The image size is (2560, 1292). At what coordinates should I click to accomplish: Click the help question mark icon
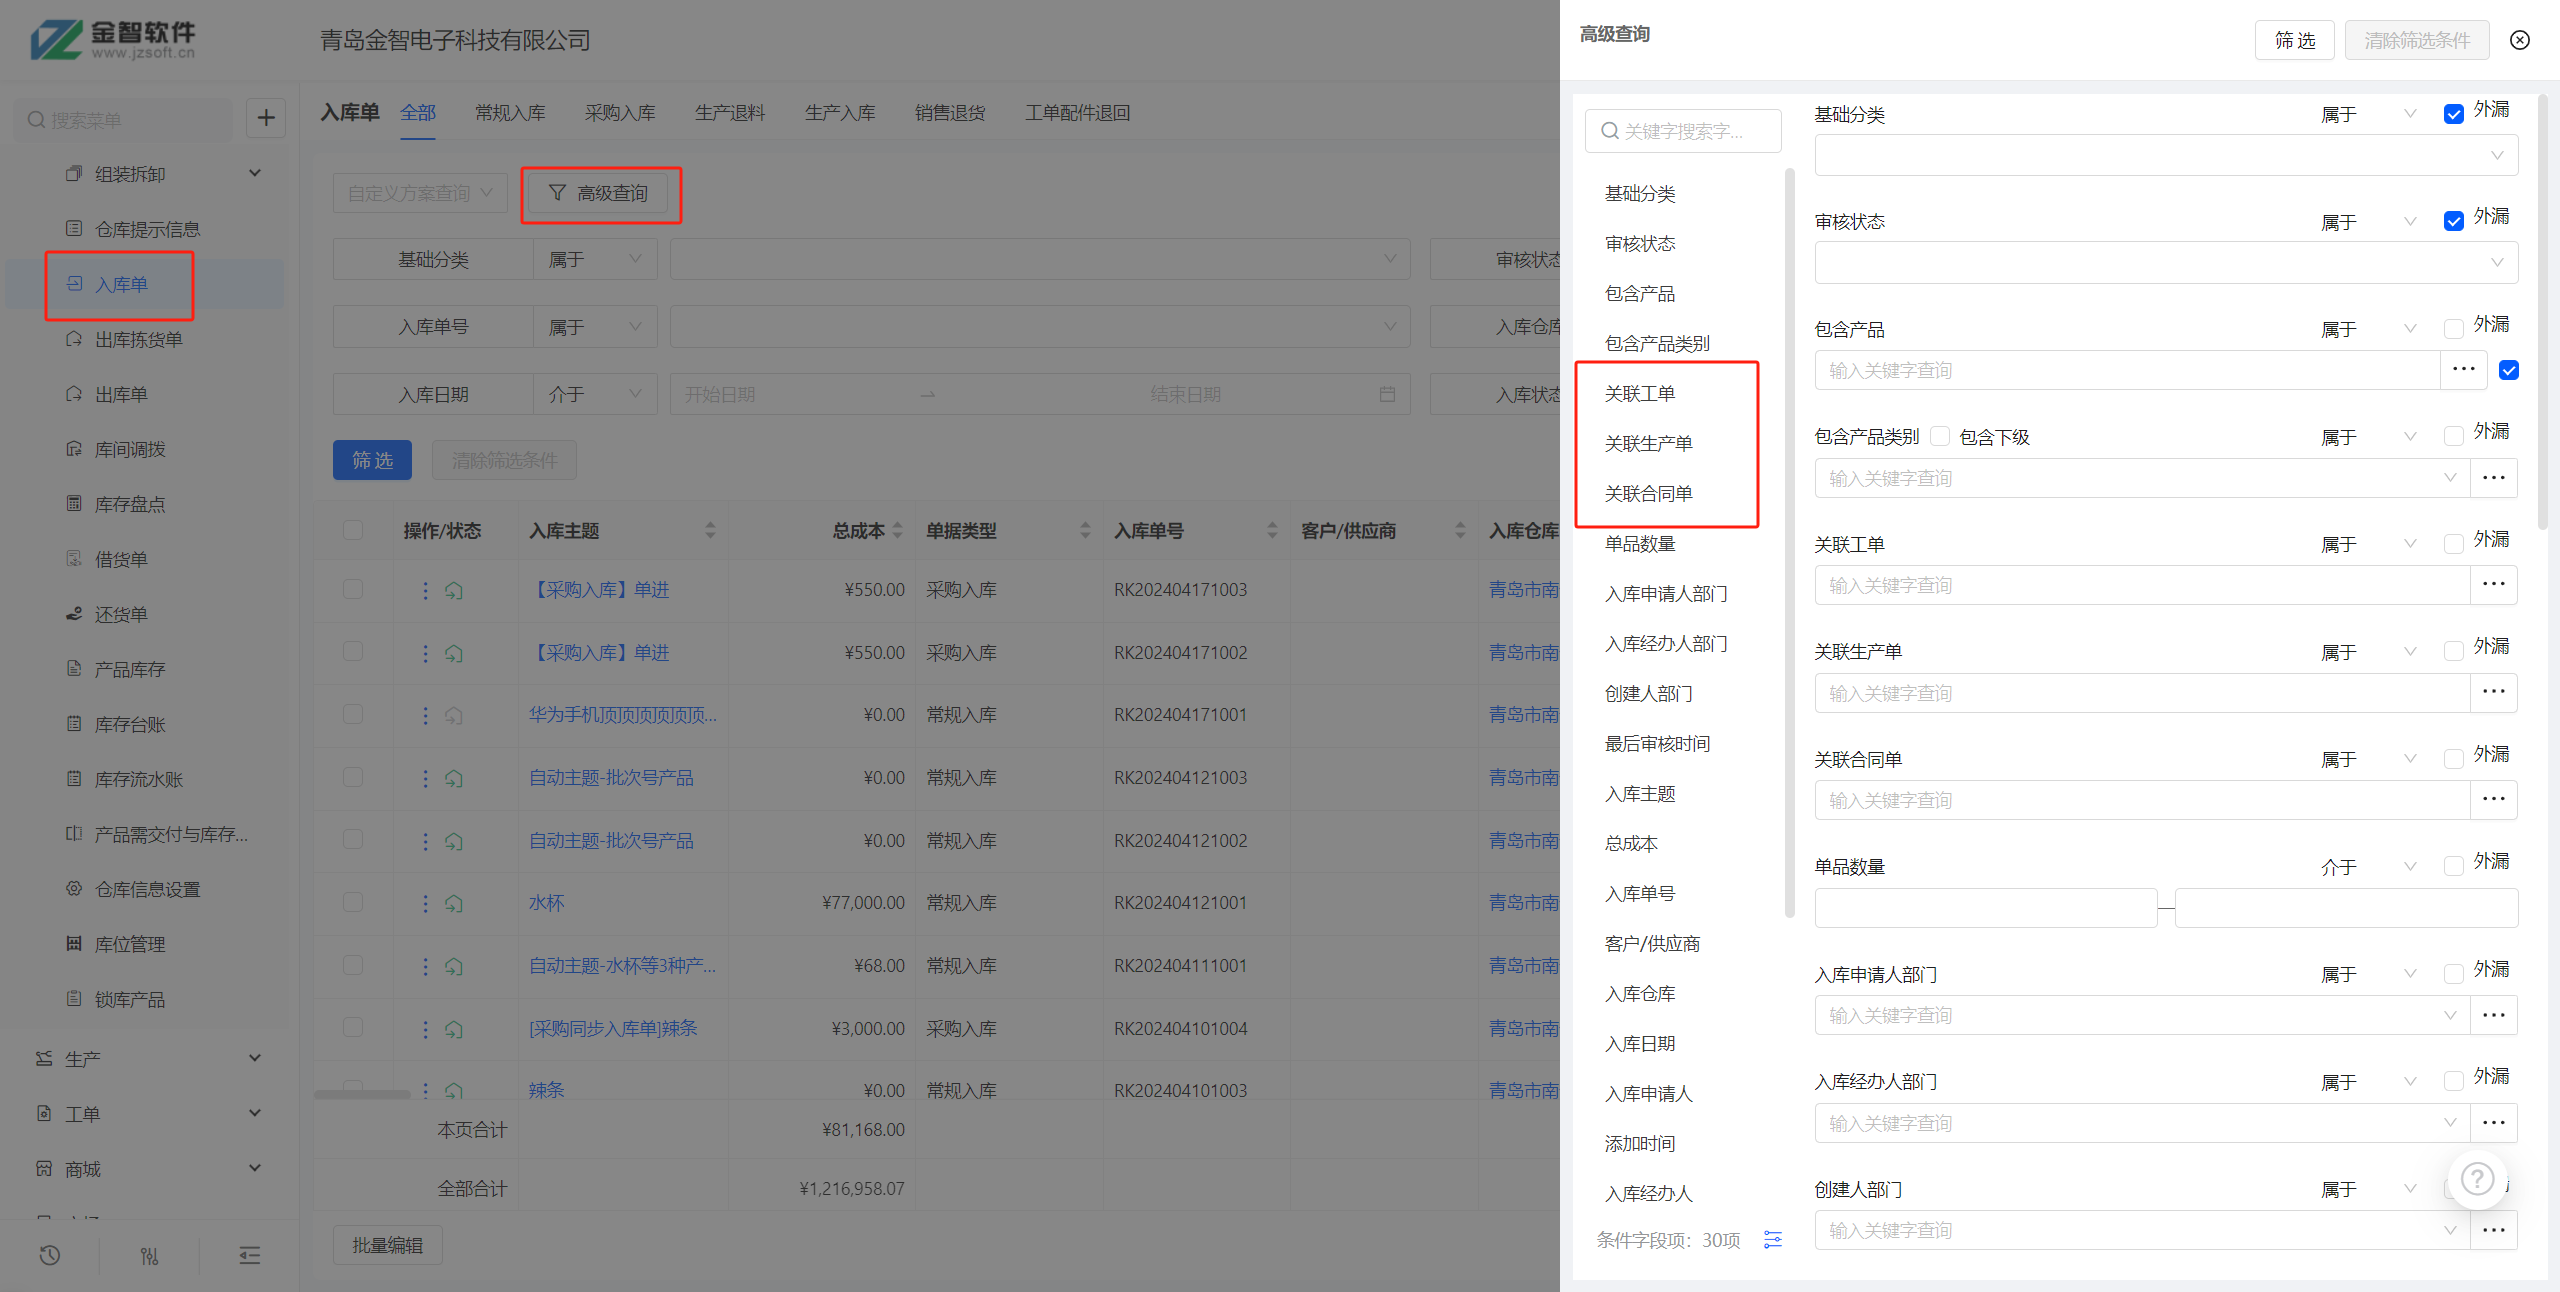pos(2476,1179)
